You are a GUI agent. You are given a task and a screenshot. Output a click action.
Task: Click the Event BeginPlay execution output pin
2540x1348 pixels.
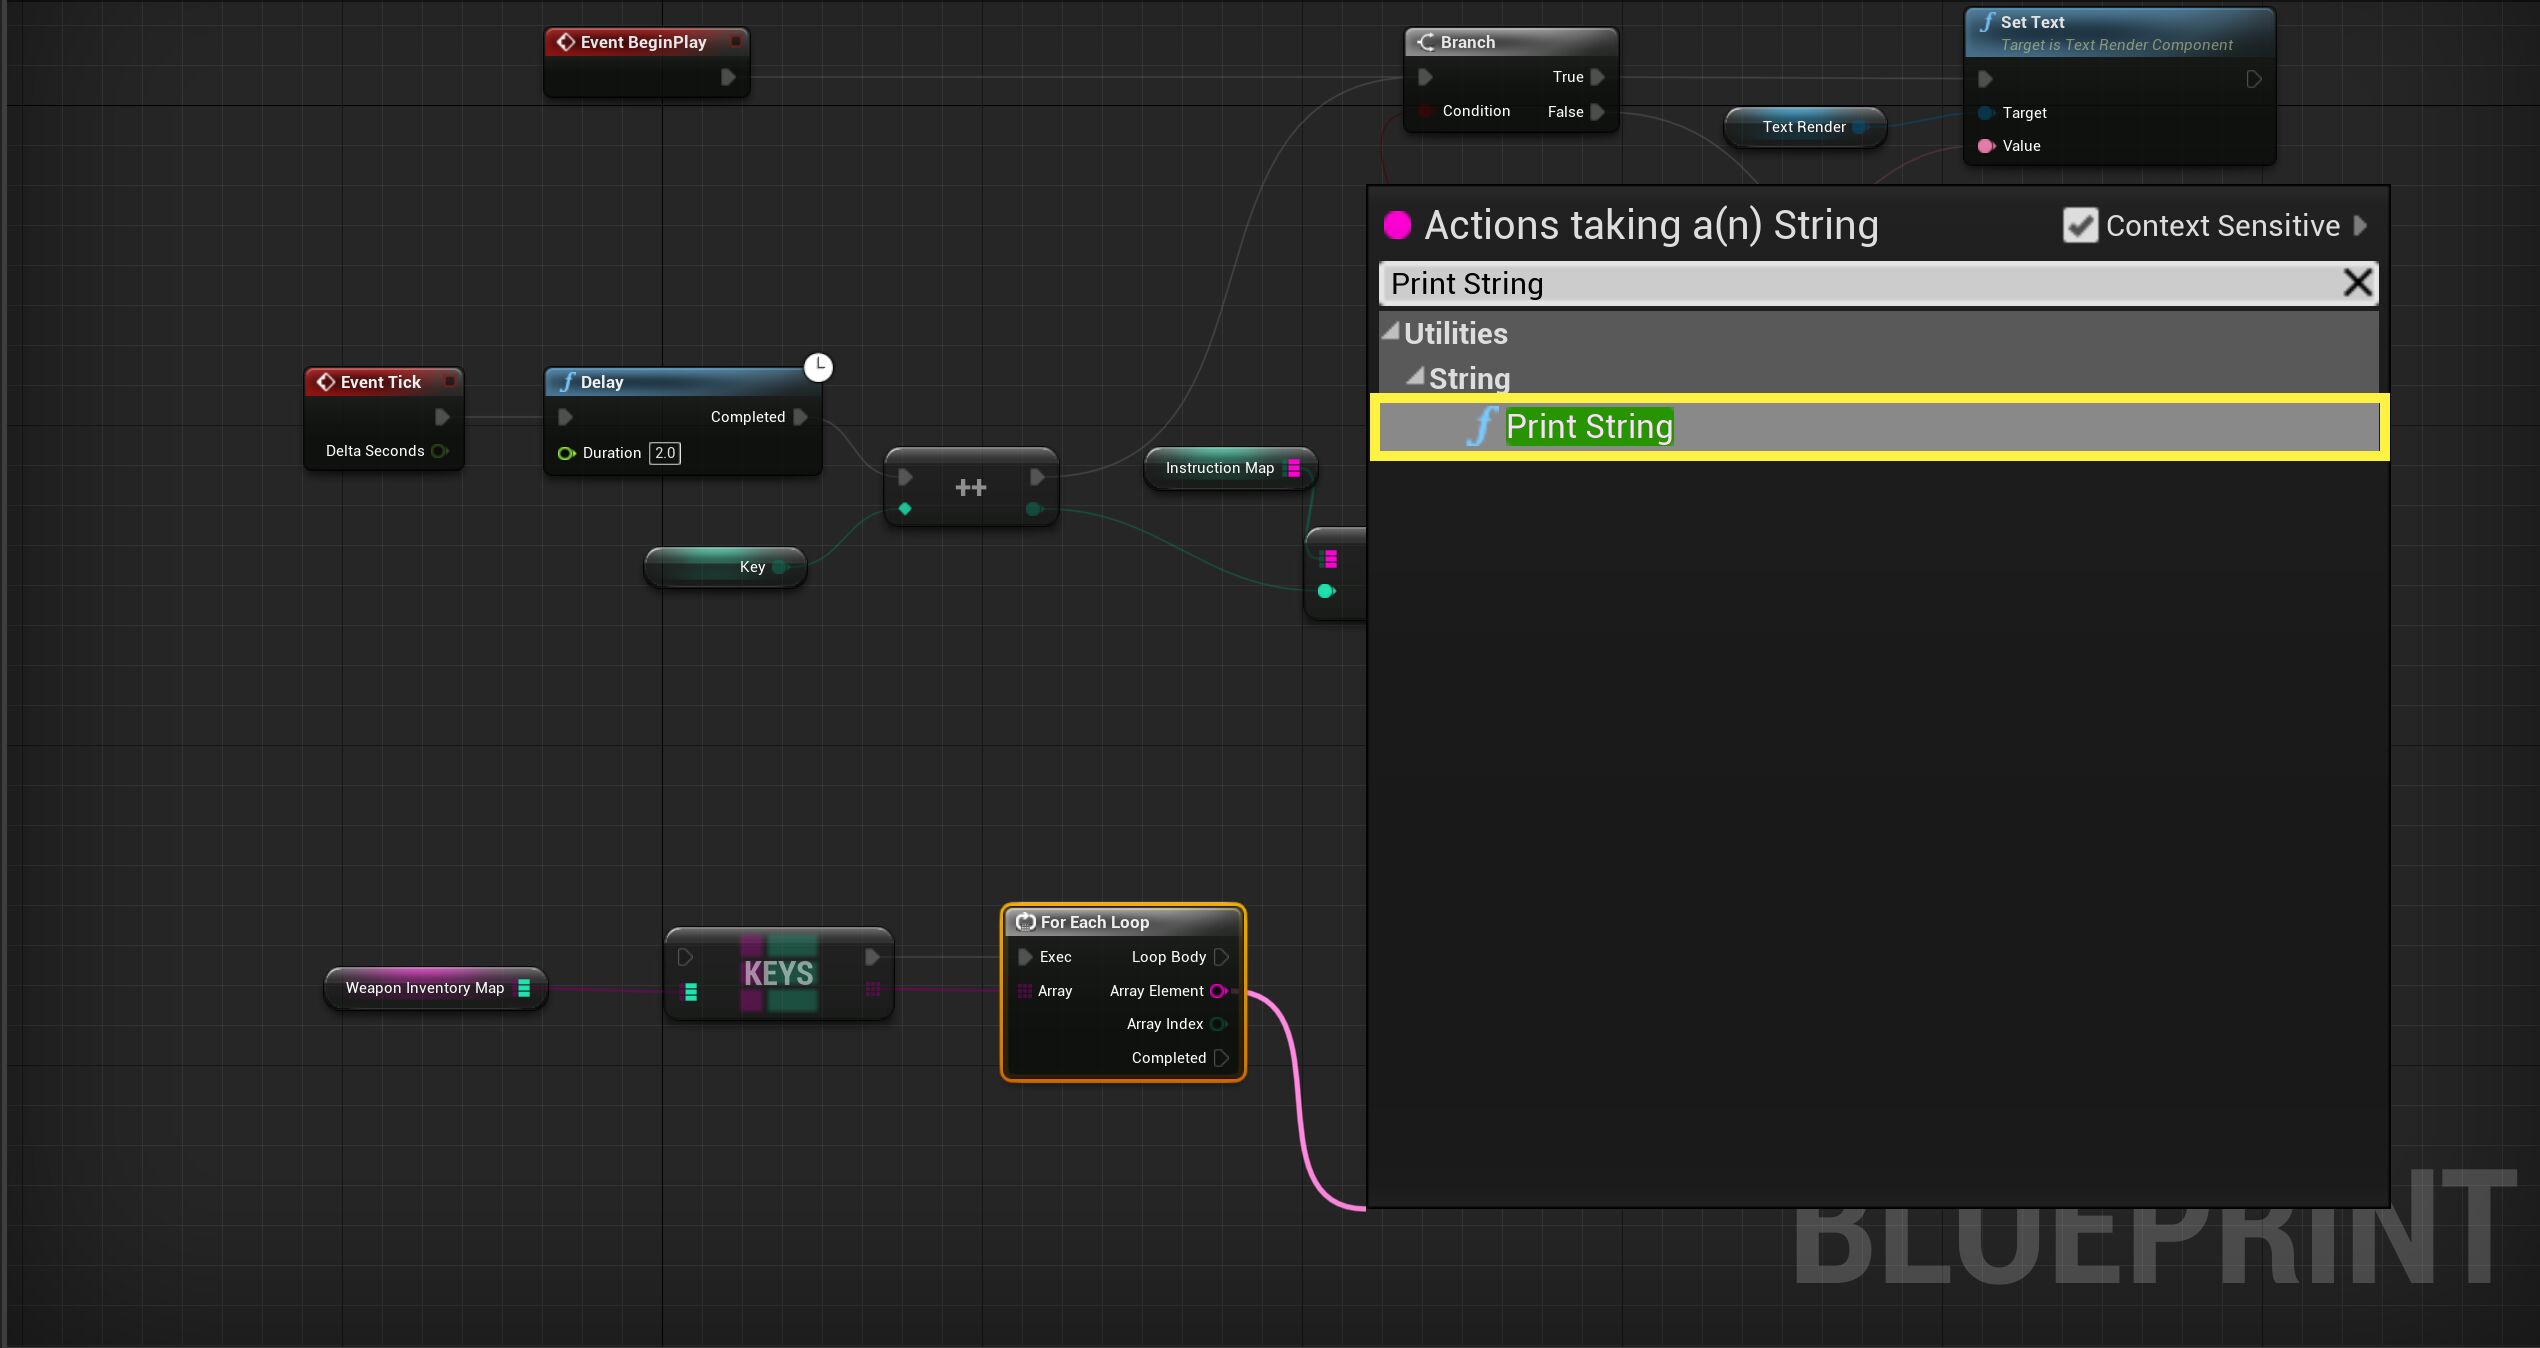[728, 77]
